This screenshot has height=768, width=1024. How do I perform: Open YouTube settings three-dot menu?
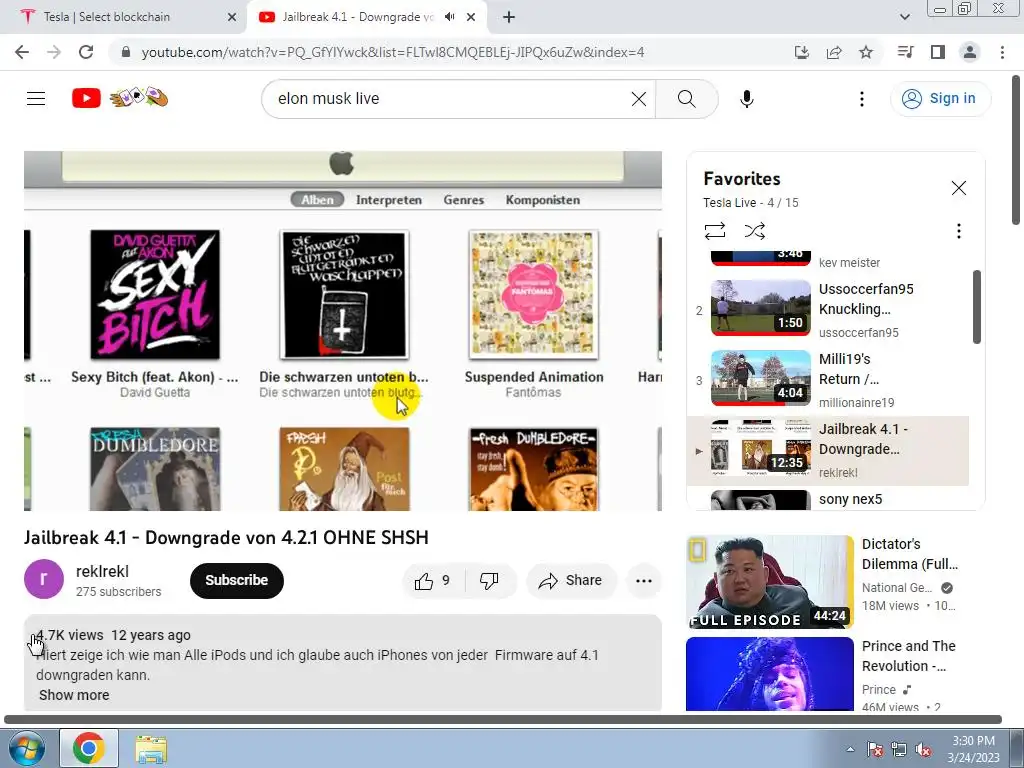point(861,99)
